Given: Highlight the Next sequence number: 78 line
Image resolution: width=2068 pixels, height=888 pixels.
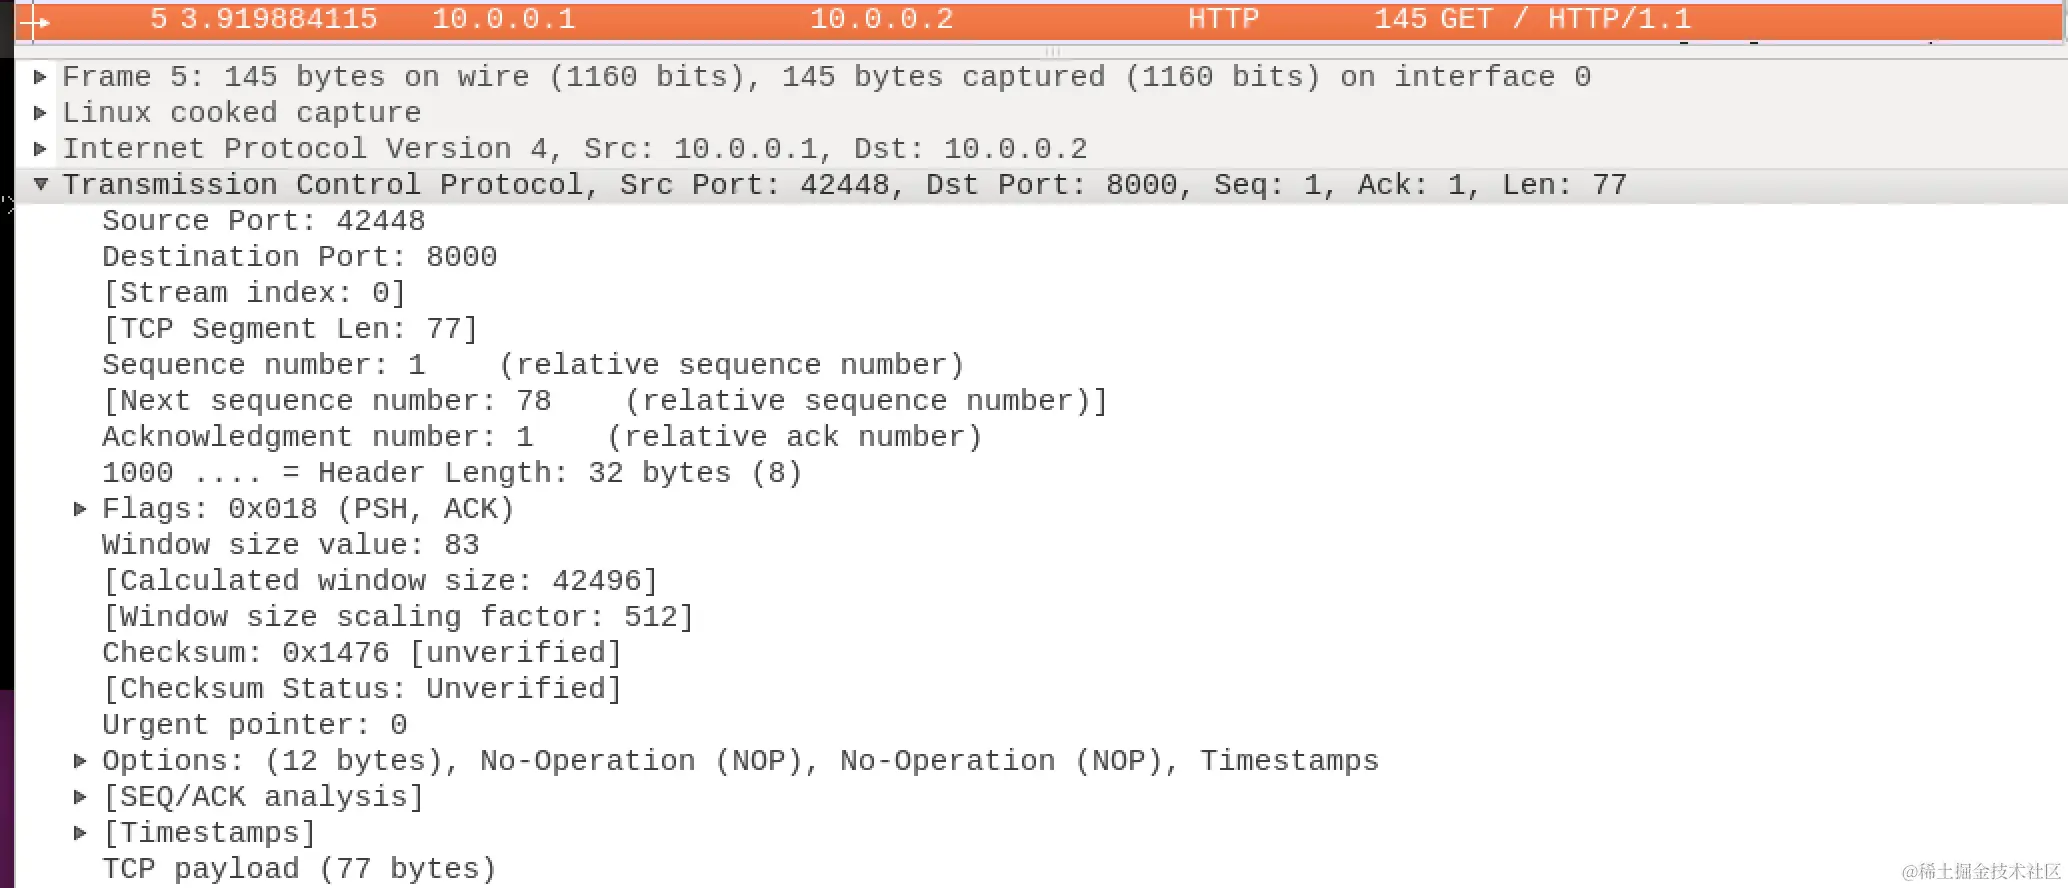Looking at the screenshot, I should click(x=327, y=401).
